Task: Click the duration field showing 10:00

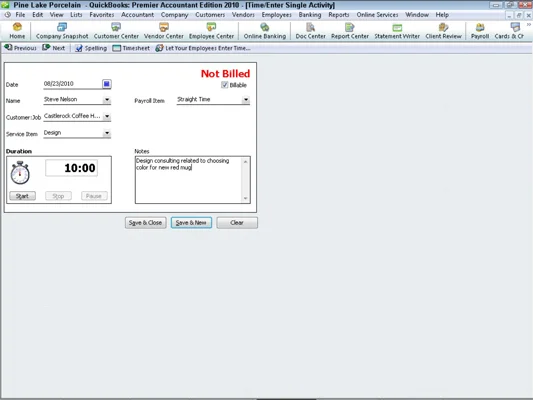Action: [x=71, y=168]
